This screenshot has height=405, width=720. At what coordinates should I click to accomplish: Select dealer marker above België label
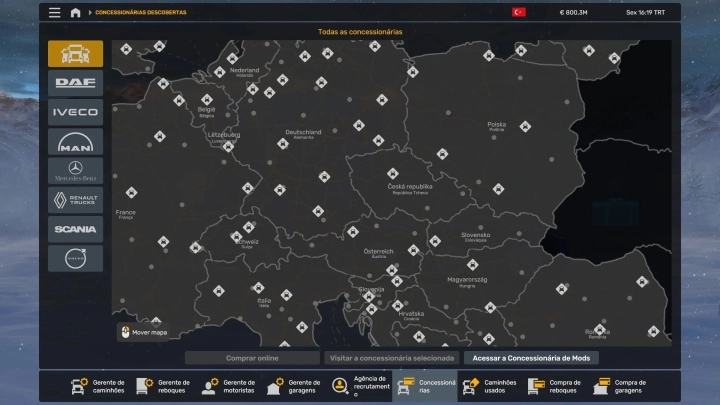[x=207, y=99]
